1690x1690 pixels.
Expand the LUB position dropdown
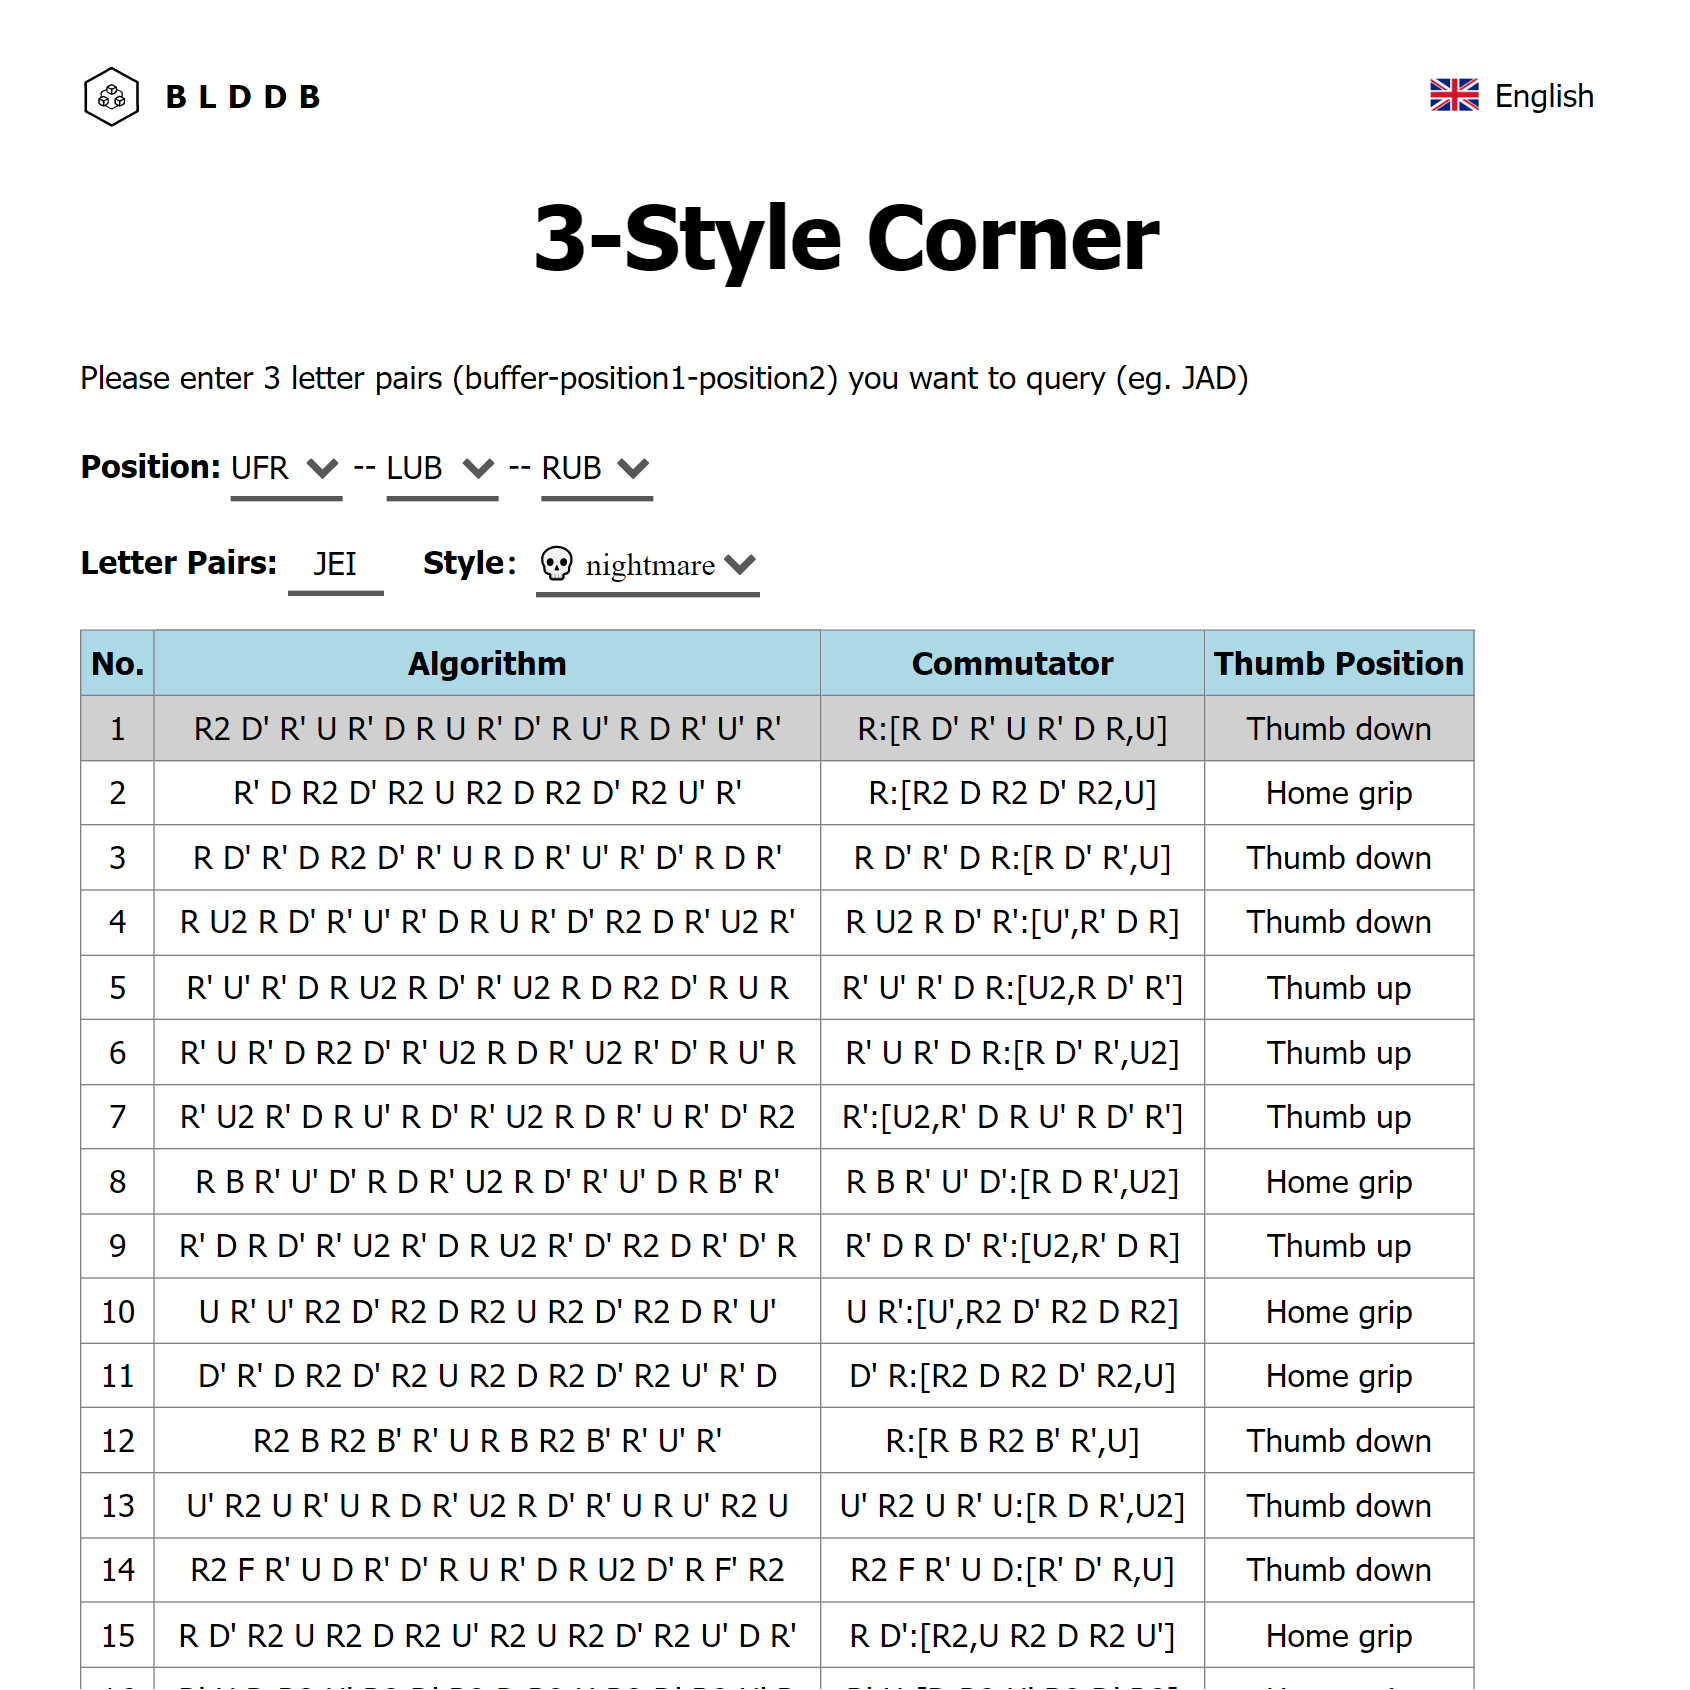click(x=441, y=468)
